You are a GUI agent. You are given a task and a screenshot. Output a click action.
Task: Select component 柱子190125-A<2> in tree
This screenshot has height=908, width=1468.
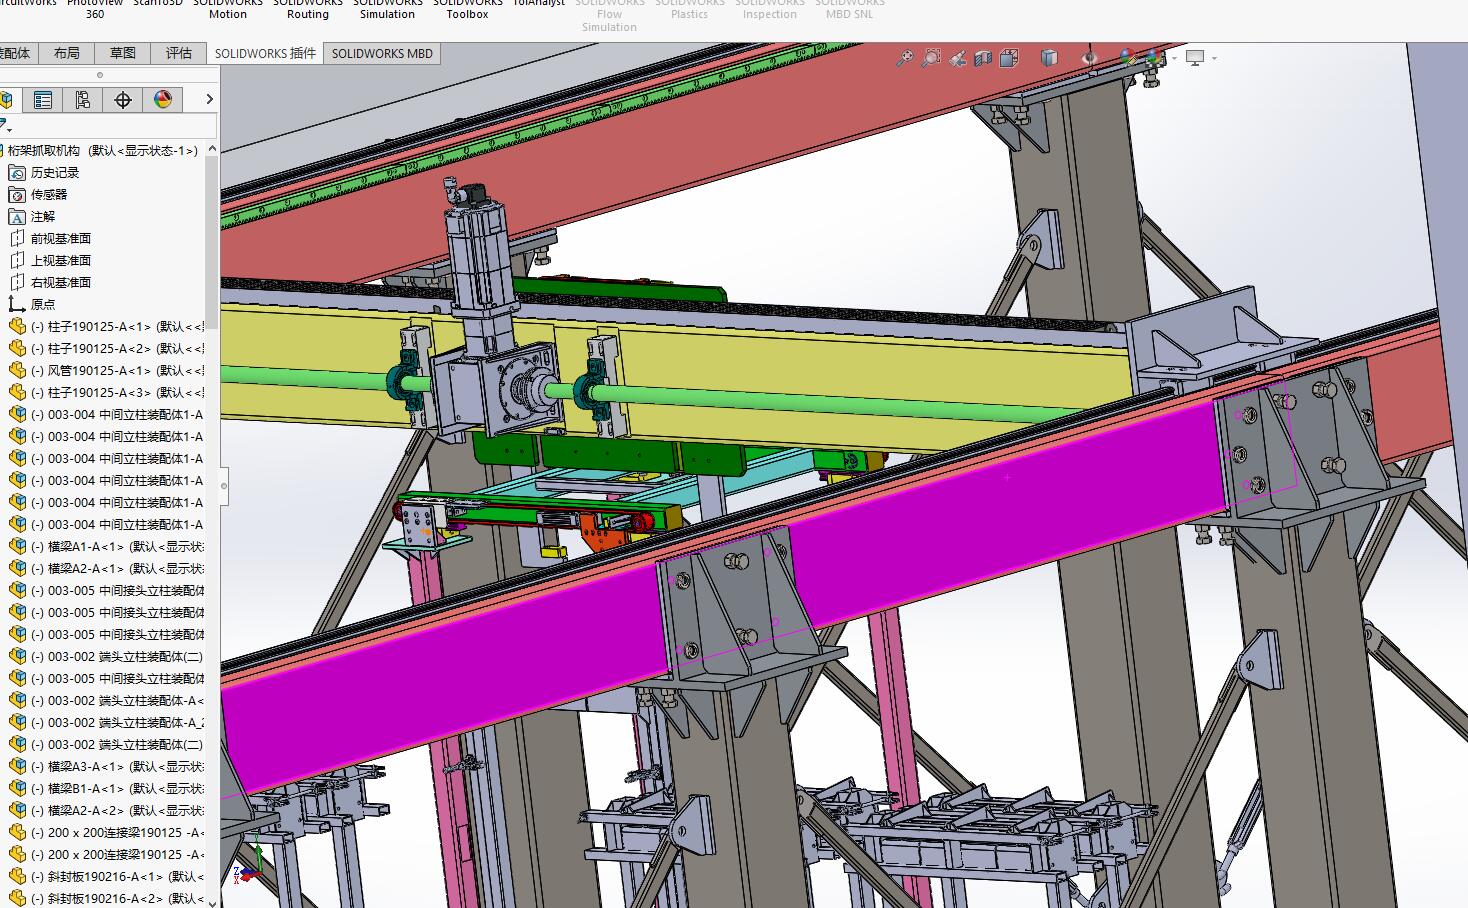click(x=106, y=349)
